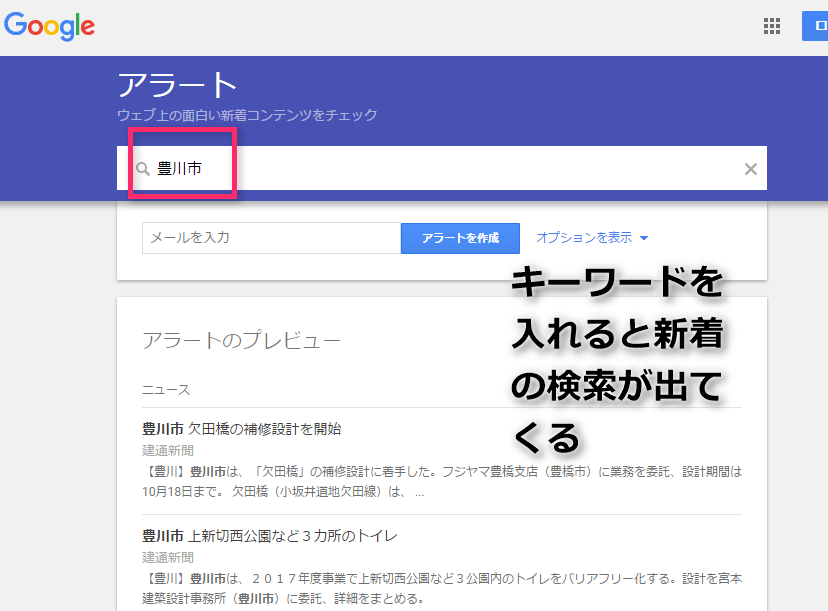Click the Google logo
The image size is (828, 611).
[x=50, y=26]
